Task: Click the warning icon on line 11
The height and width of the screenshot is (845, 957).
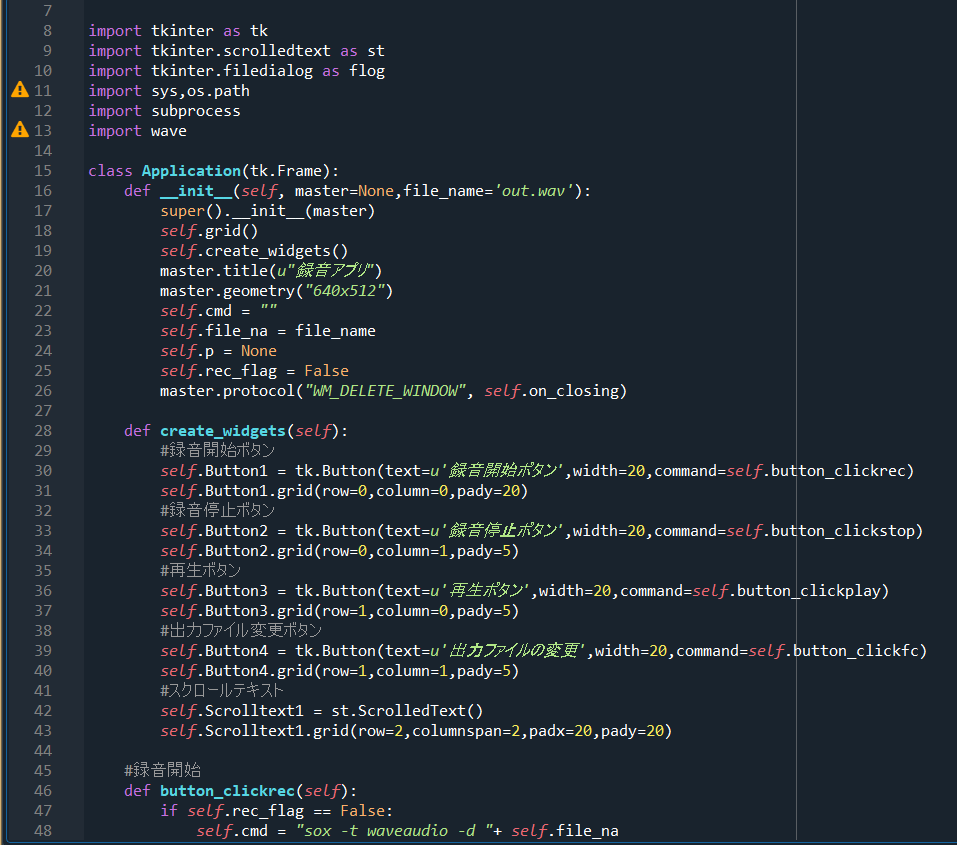Action: click(x=20, y=90)
